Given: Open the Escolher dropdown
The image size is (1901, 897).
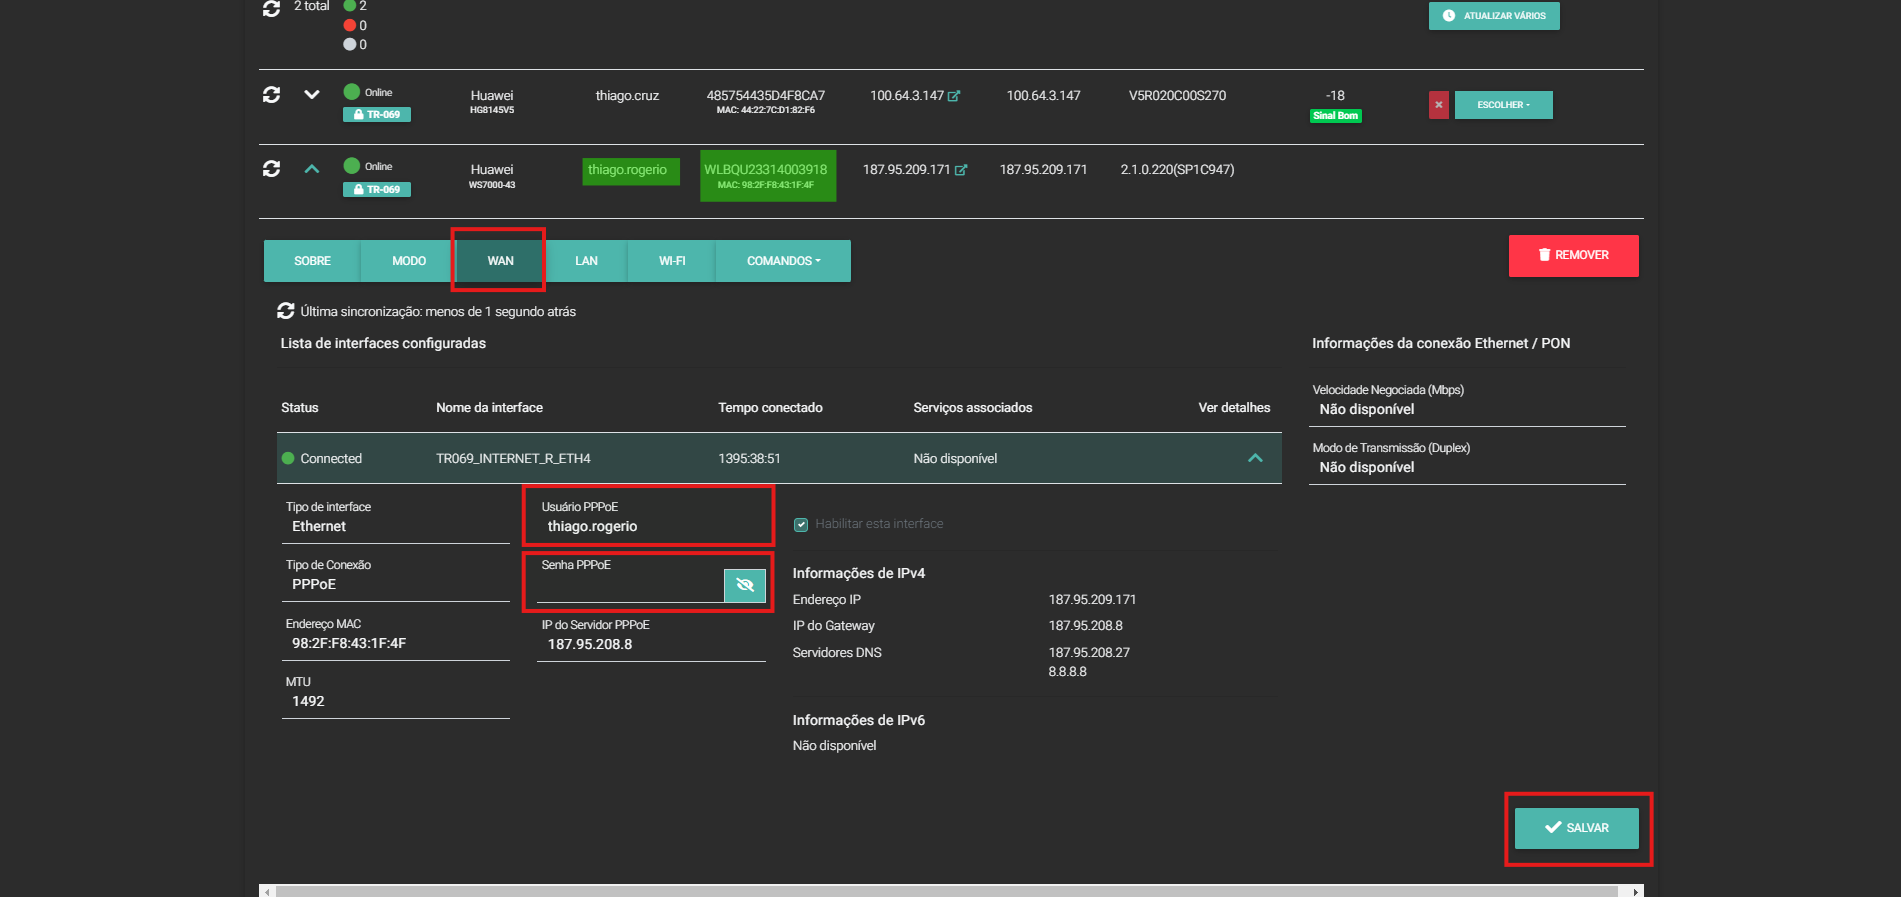Looking at the screenshot, I should pos(1503,105).
